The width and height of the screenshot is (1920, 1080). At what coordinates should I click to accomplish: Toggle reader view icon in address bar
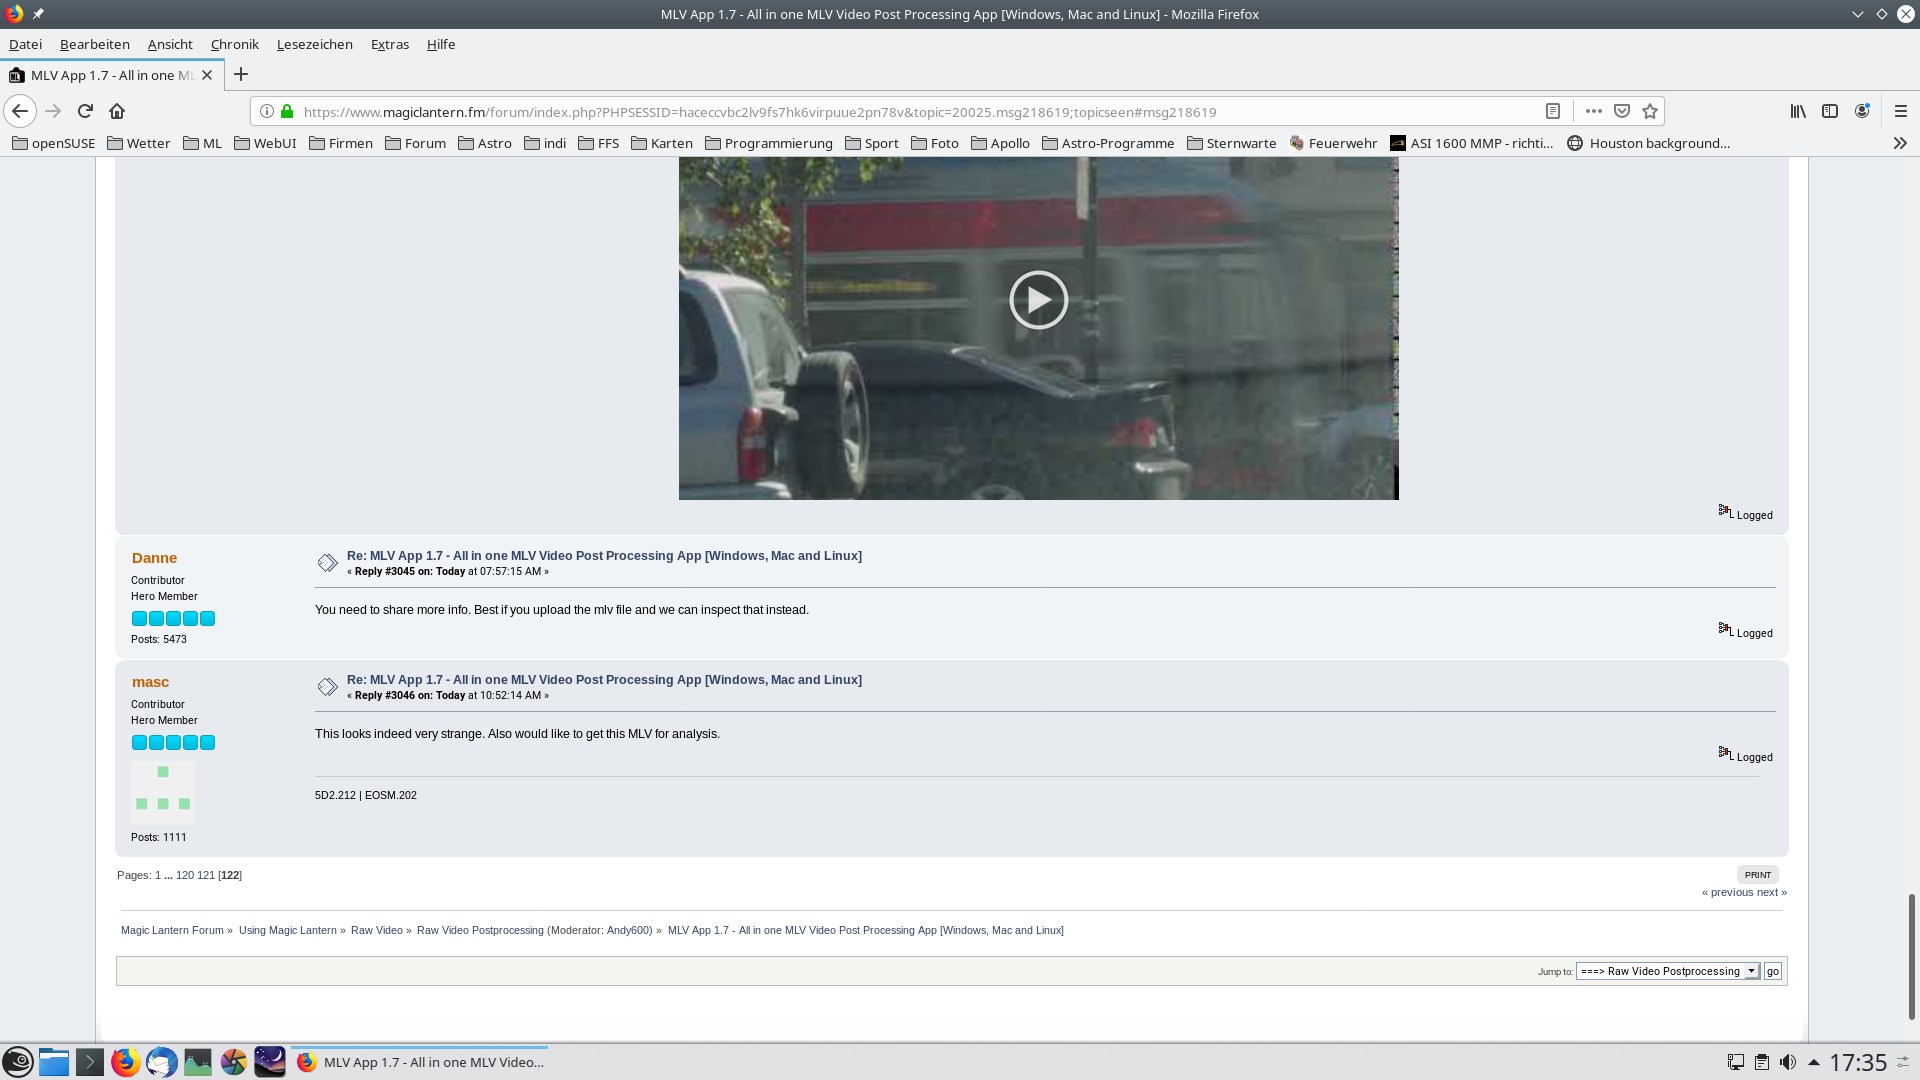(1553, 111)
